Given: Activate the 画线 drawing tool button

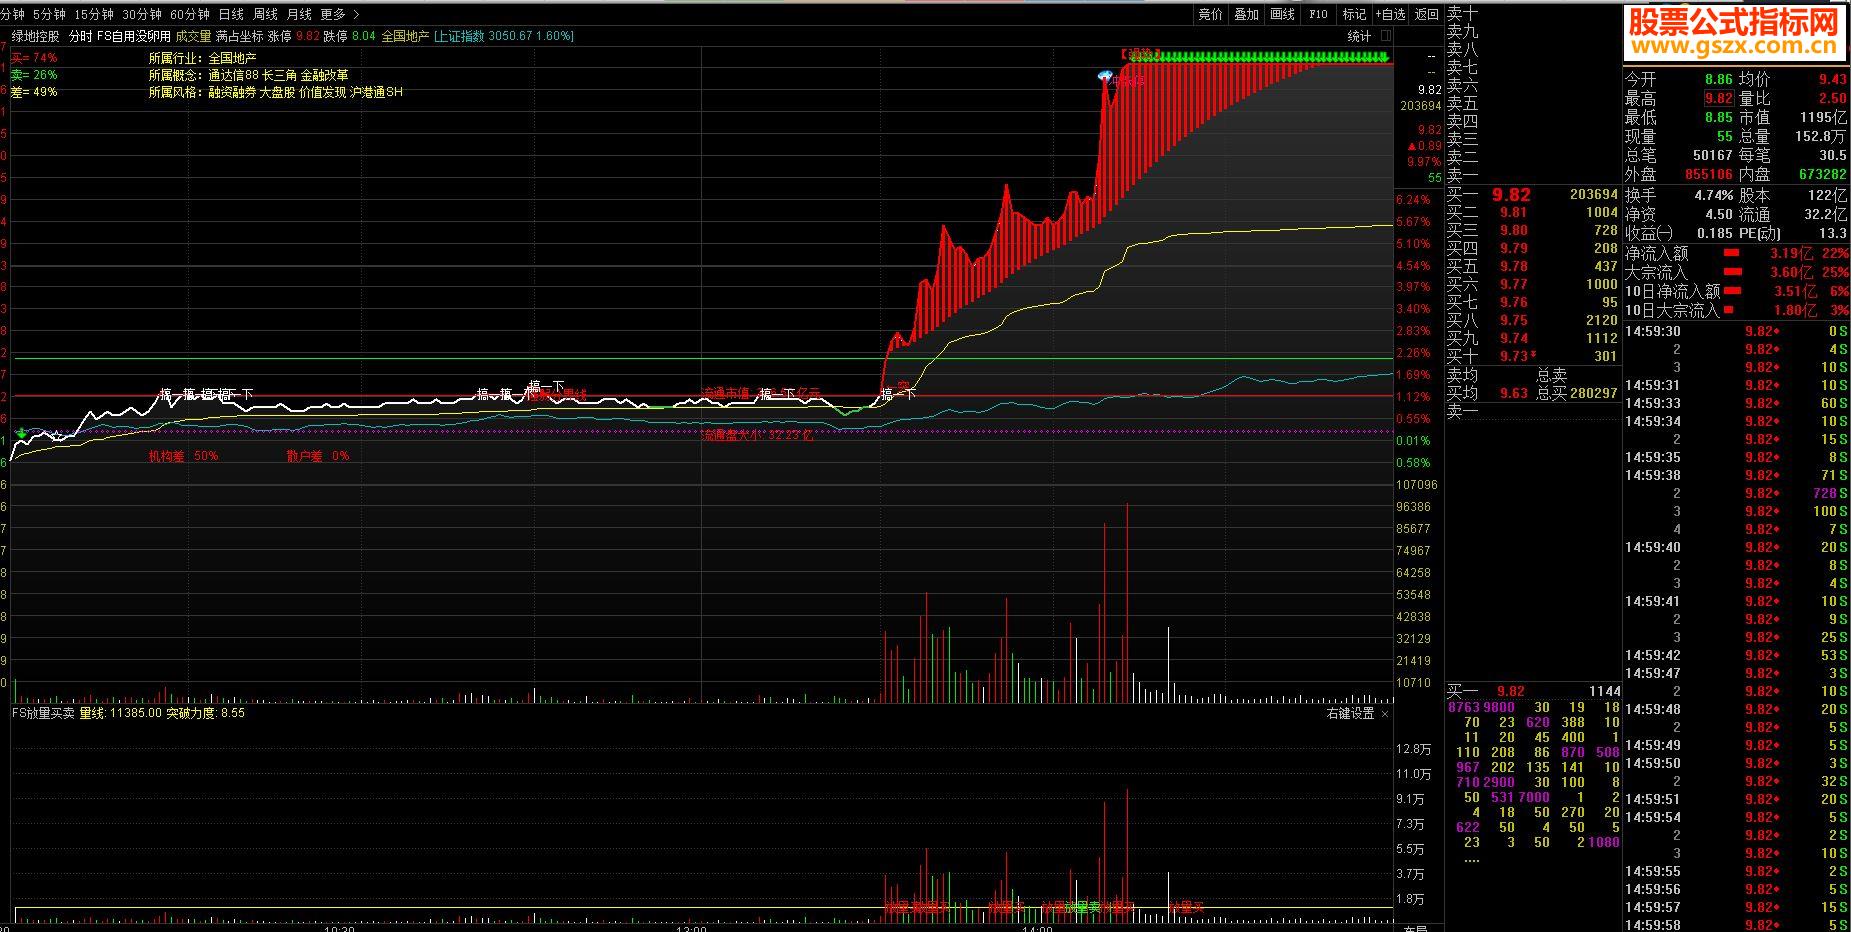Looking at the screenshot, I should tap(1282, 14).
